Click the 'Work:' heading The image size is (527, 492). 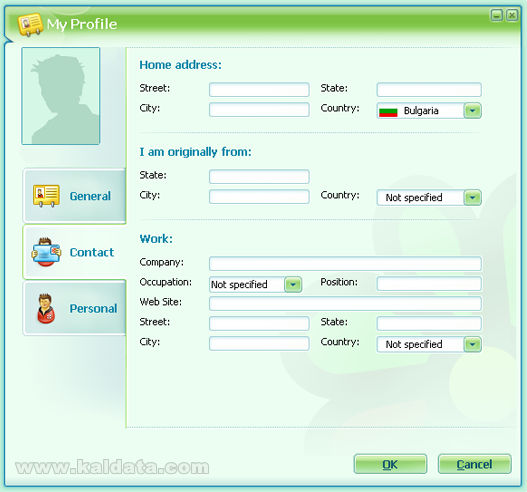156,239
